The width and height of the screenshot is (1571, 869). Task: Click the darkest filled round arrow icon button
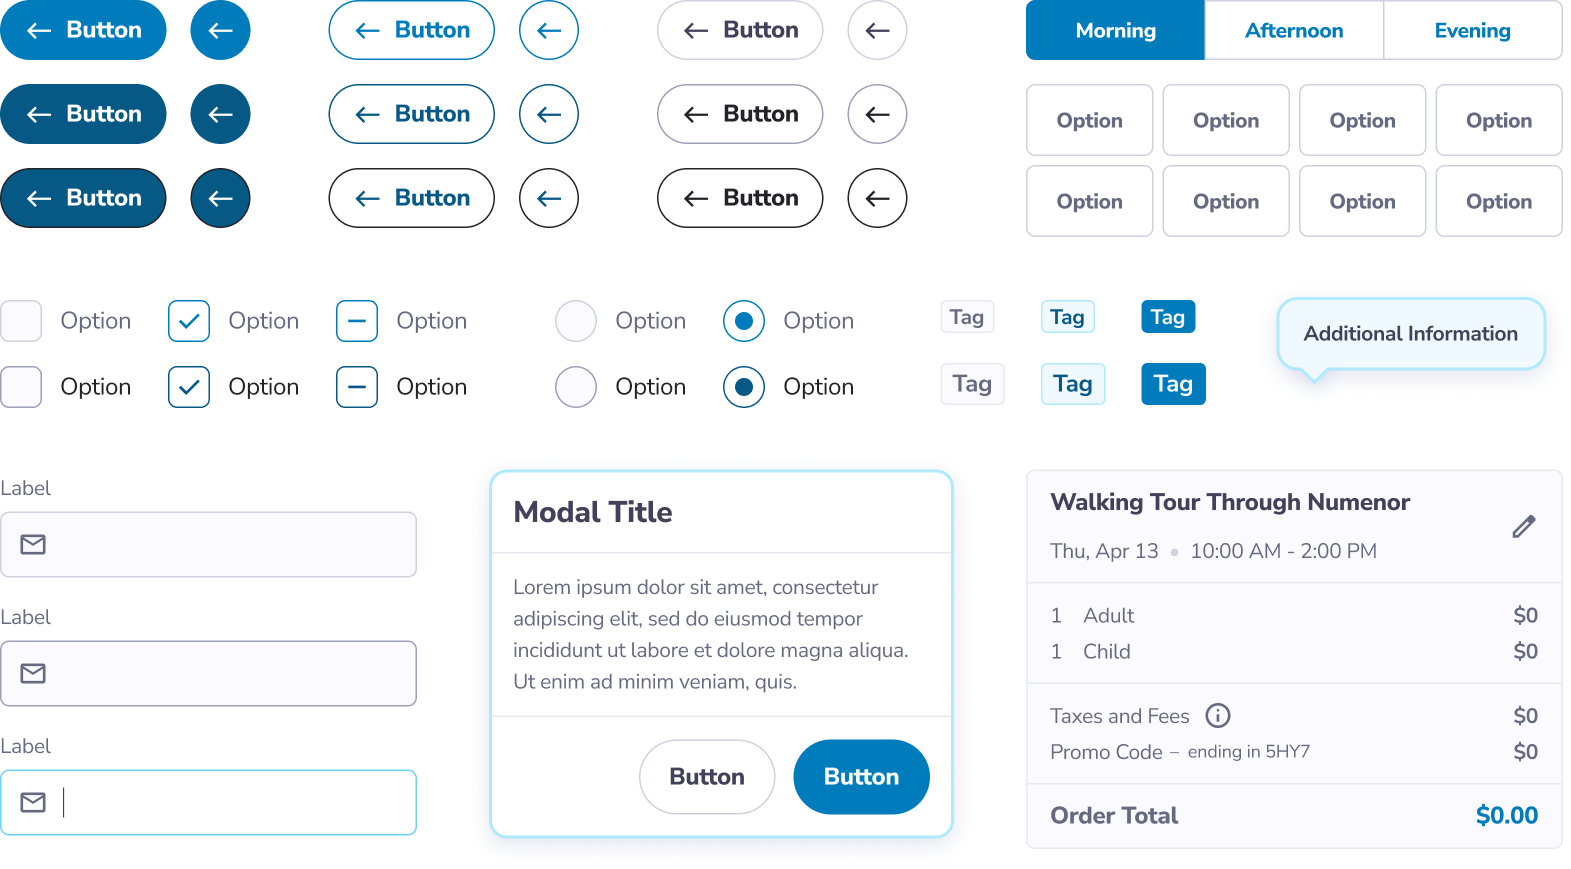[x=220, y=198]
